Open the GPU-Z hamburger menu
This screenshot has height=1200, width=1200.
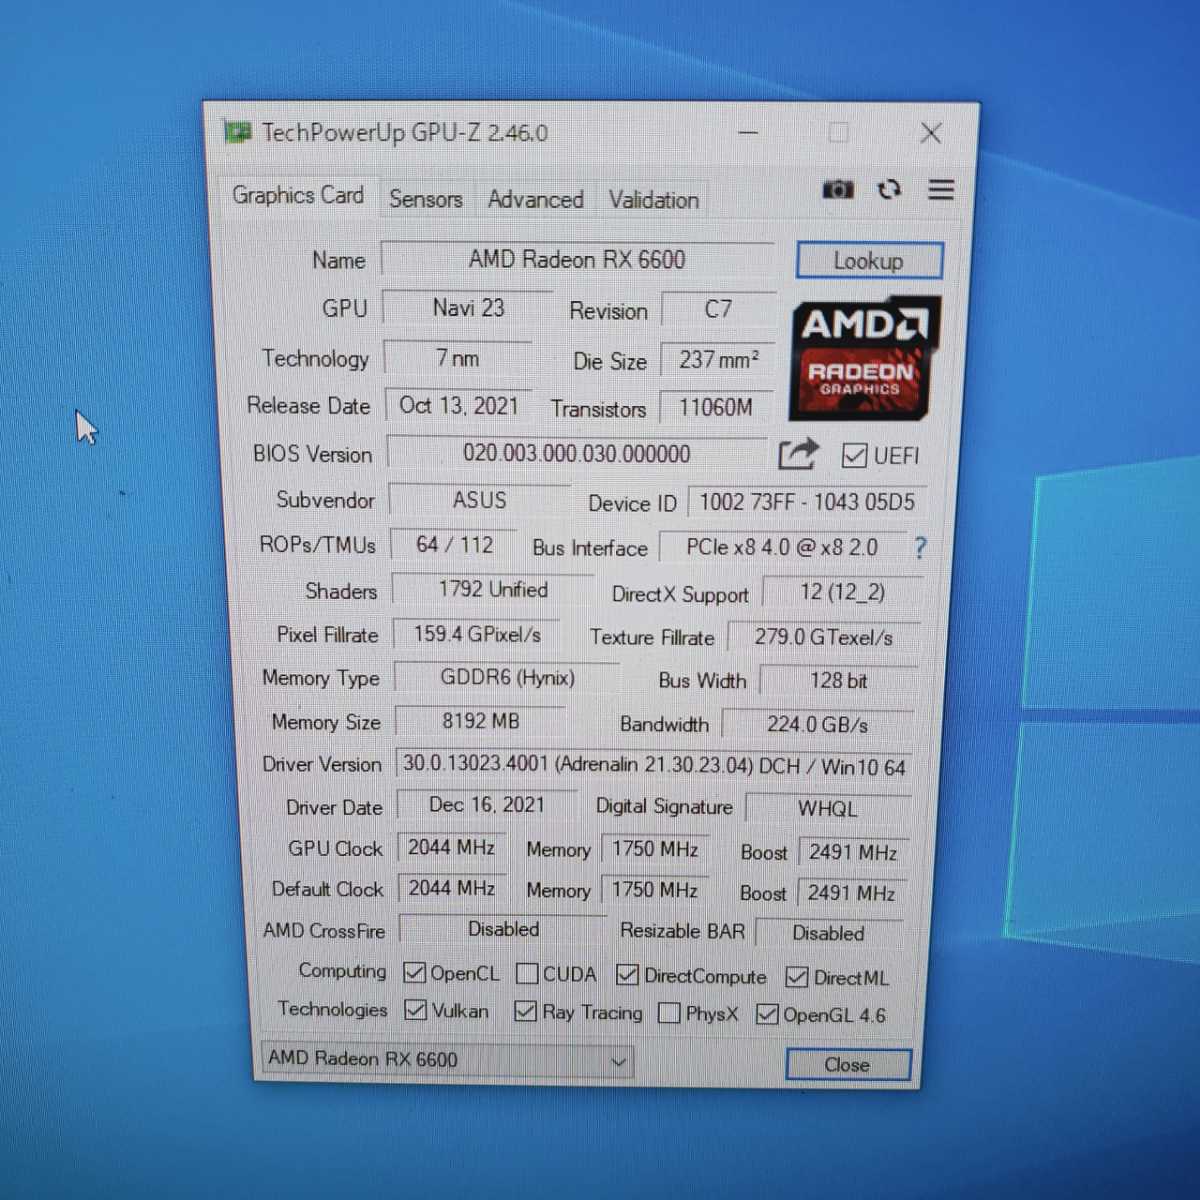pyautogui.click(x=941, y=189)
